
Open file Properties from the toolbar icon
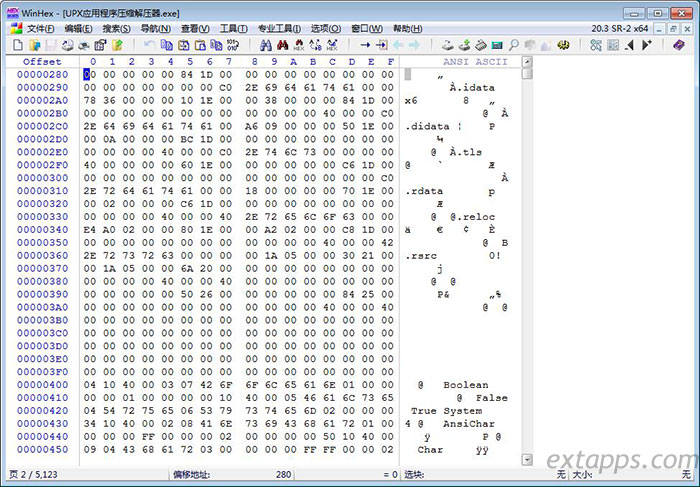coord(100,45)
